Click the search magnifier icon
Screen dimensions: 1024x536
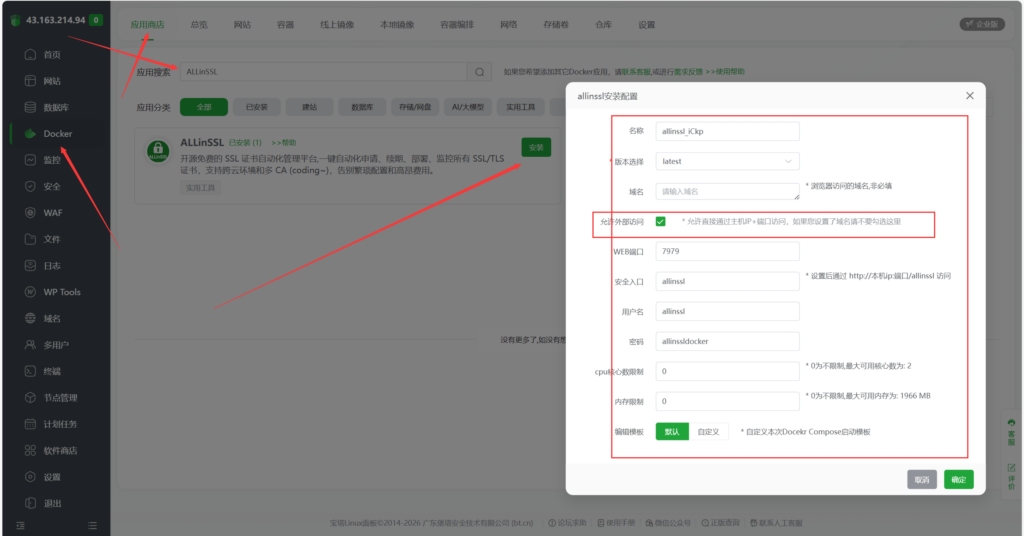479,72
